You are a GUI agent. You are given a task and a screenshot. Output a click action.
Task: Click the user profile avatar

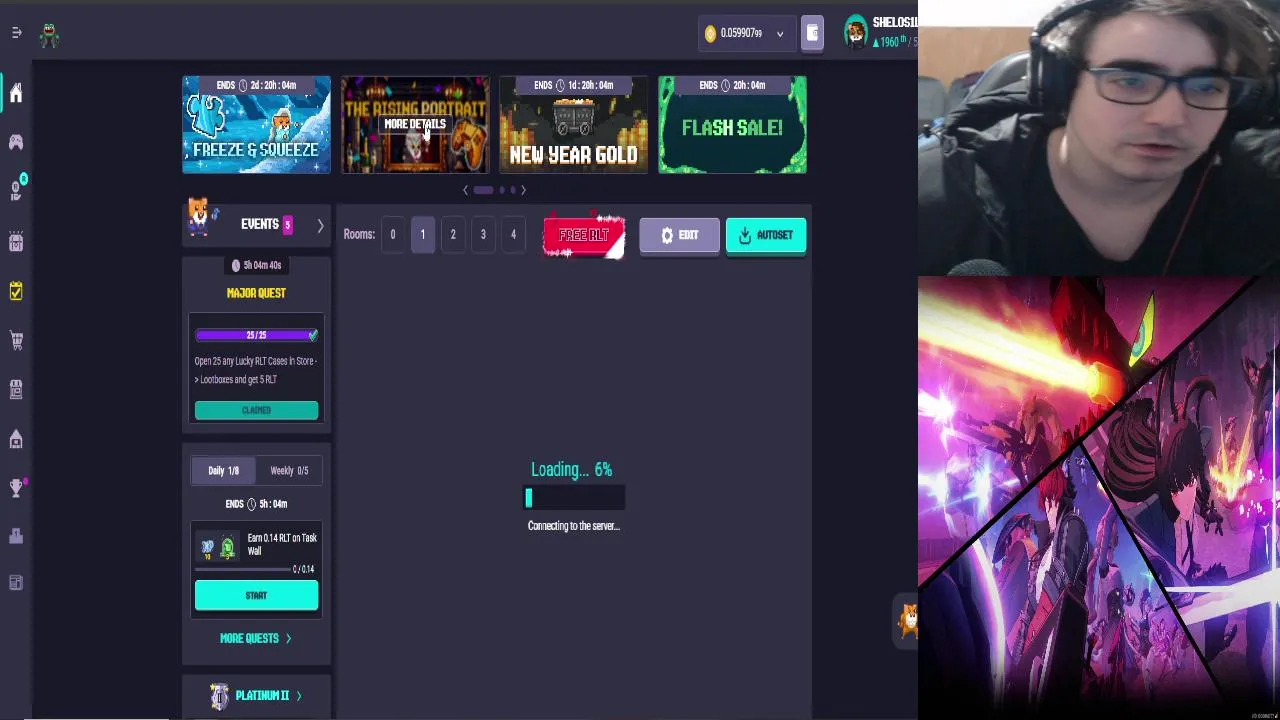click(x=855, y=32)
